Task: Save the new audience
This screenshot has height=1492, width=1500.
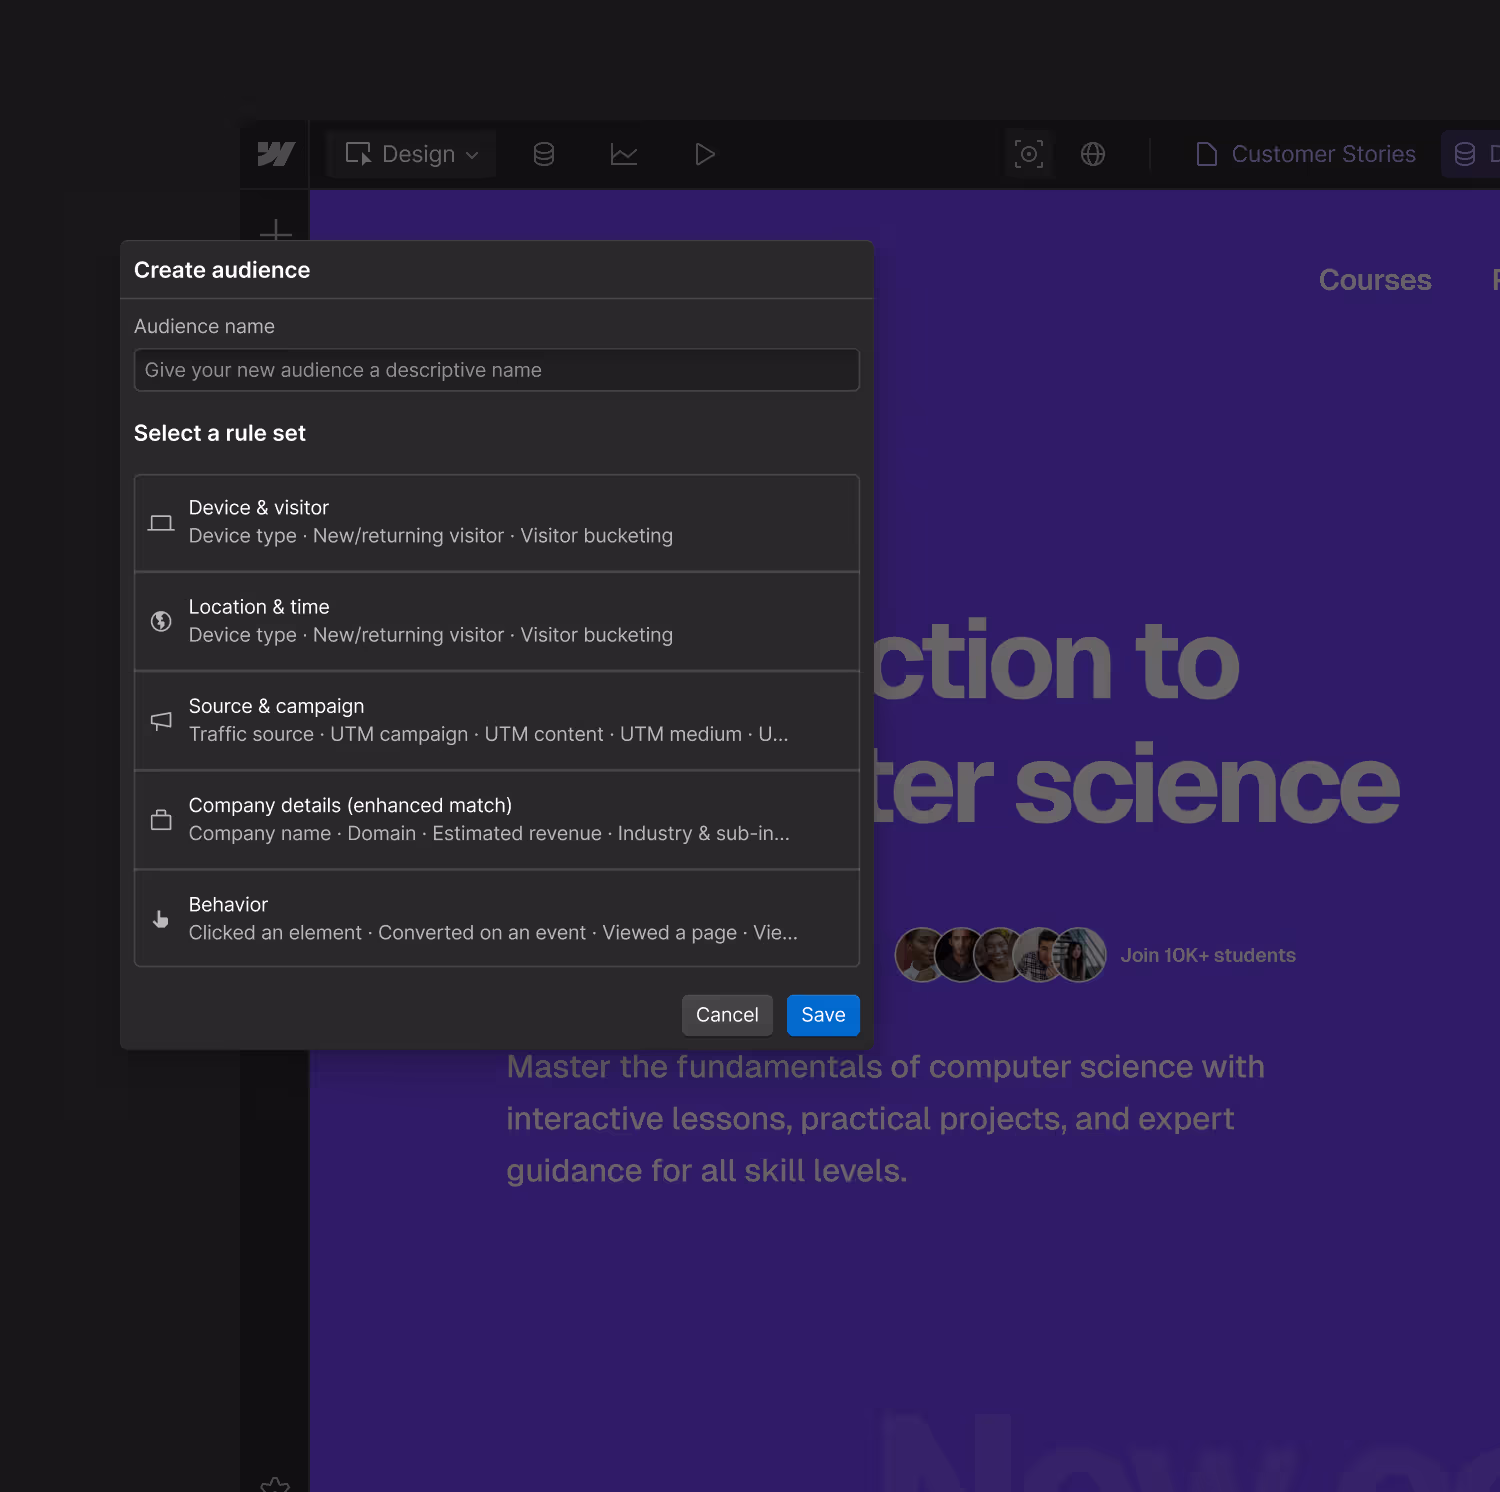Action: [x=823, y=1015]
